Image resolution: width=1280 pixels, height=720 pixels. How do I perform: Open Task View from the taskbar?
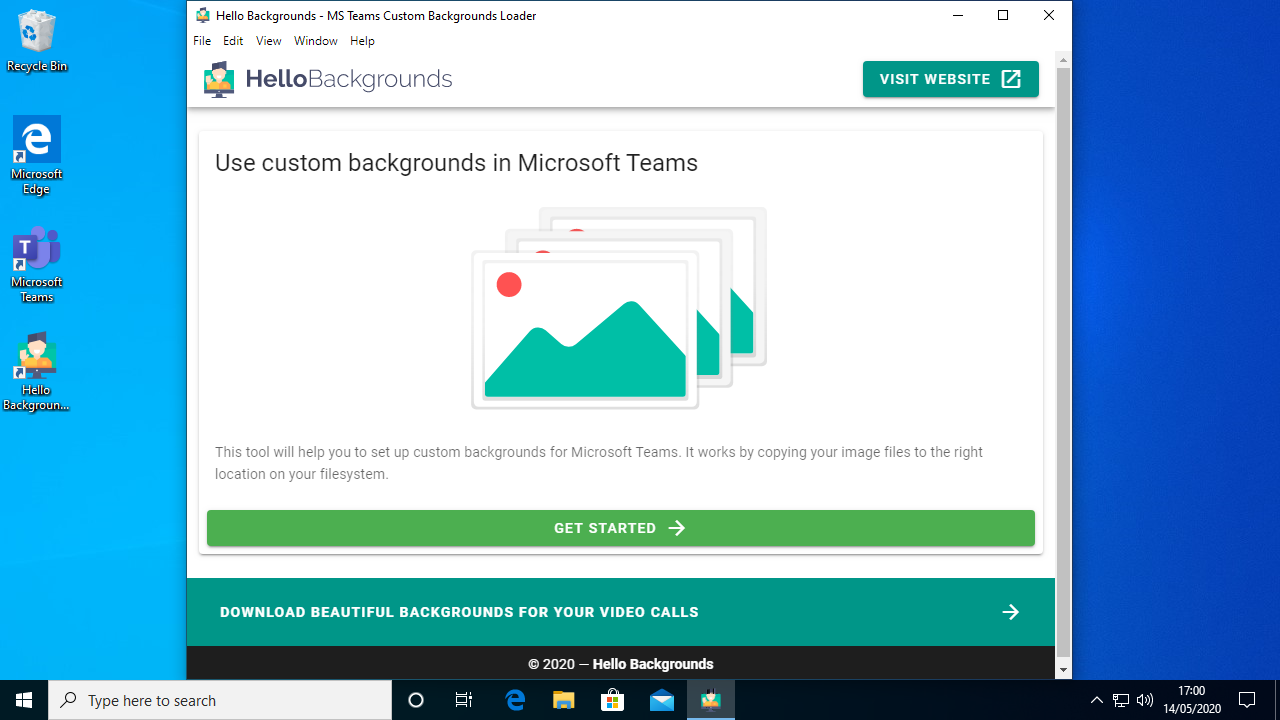click(x=464, y=700)
